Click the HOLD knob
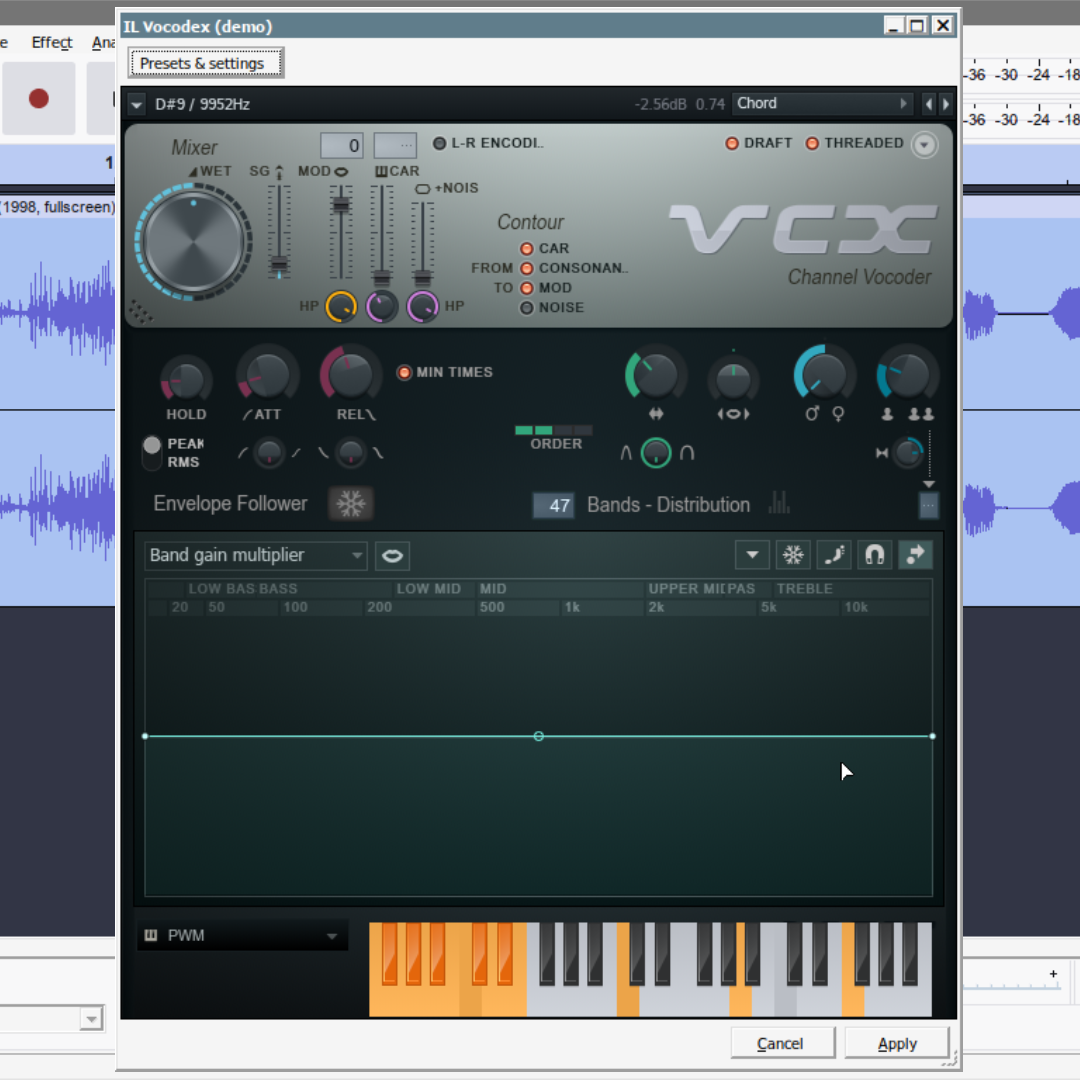Viewport: 1080px width, 1080px height. (x=186, y=380)
